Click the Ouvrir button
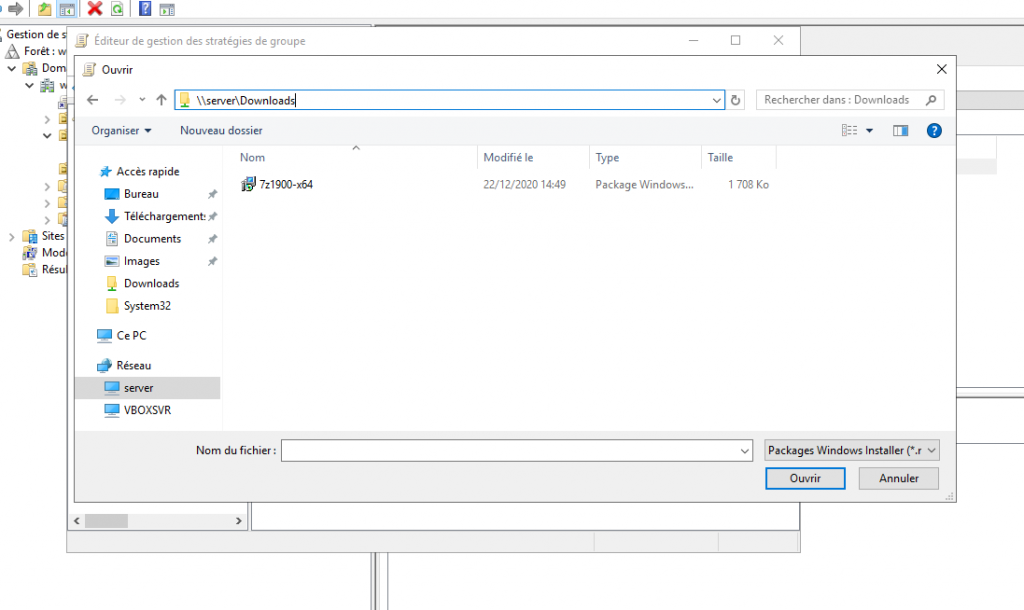The height and width of the screenshot is (610, 1024). pyautogui.click(x=805, y=478)
